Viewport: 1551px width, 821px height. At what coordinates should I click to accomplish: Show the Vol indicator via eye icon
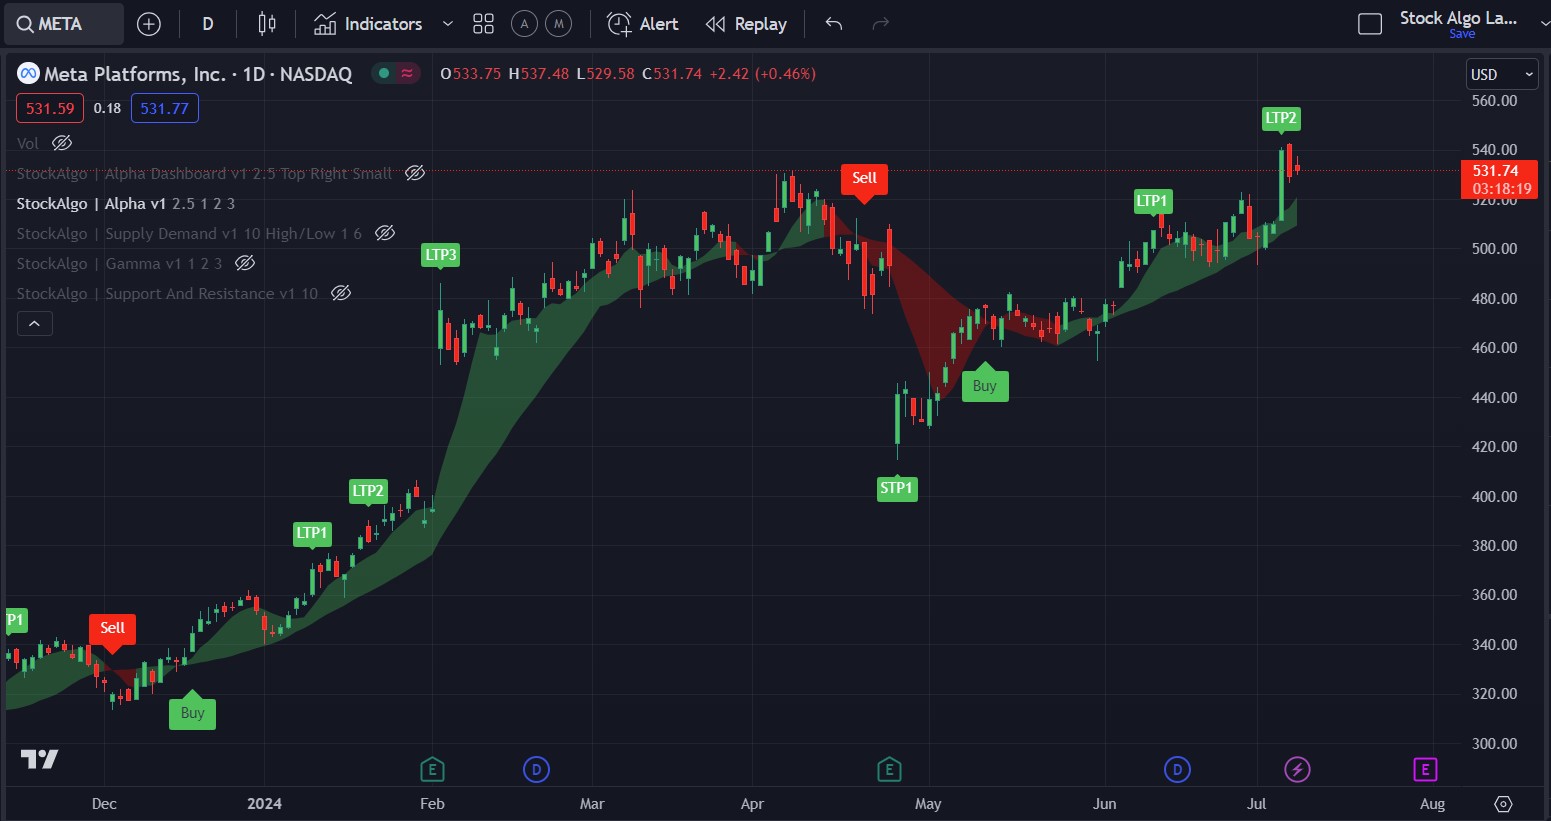click(x=62, y=143)
